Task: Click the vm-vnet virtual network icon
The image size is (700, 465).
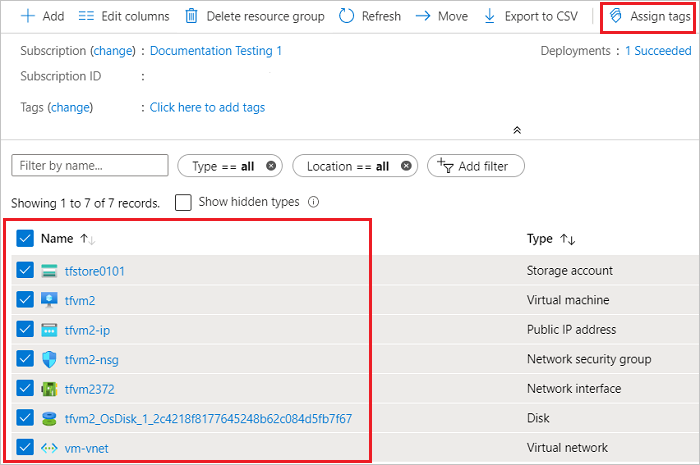Action: tap(49, 448)
